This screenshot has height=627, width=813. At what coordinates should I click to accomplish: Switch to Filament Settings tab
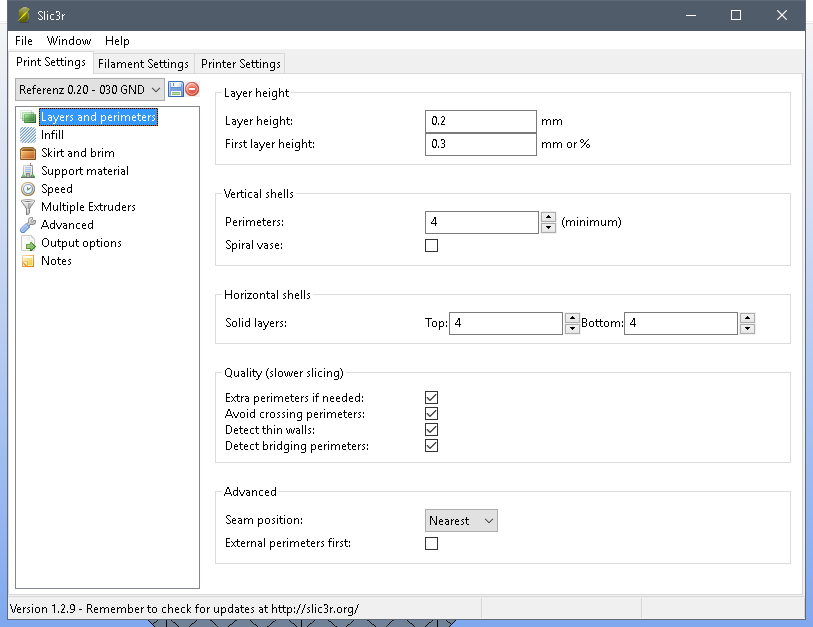tap(143, 64)
